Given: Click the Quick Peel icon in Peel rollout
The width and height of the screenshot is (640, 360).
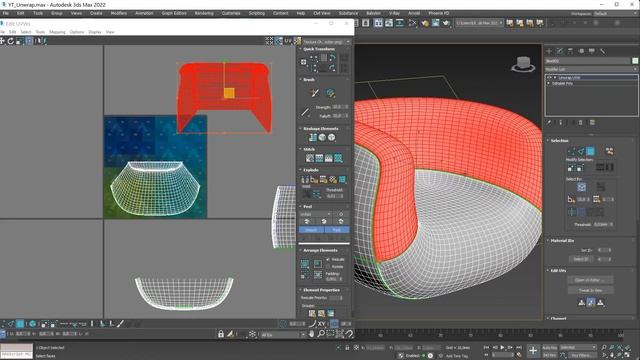Looking at the screenshot, I should tap(307, 221).
